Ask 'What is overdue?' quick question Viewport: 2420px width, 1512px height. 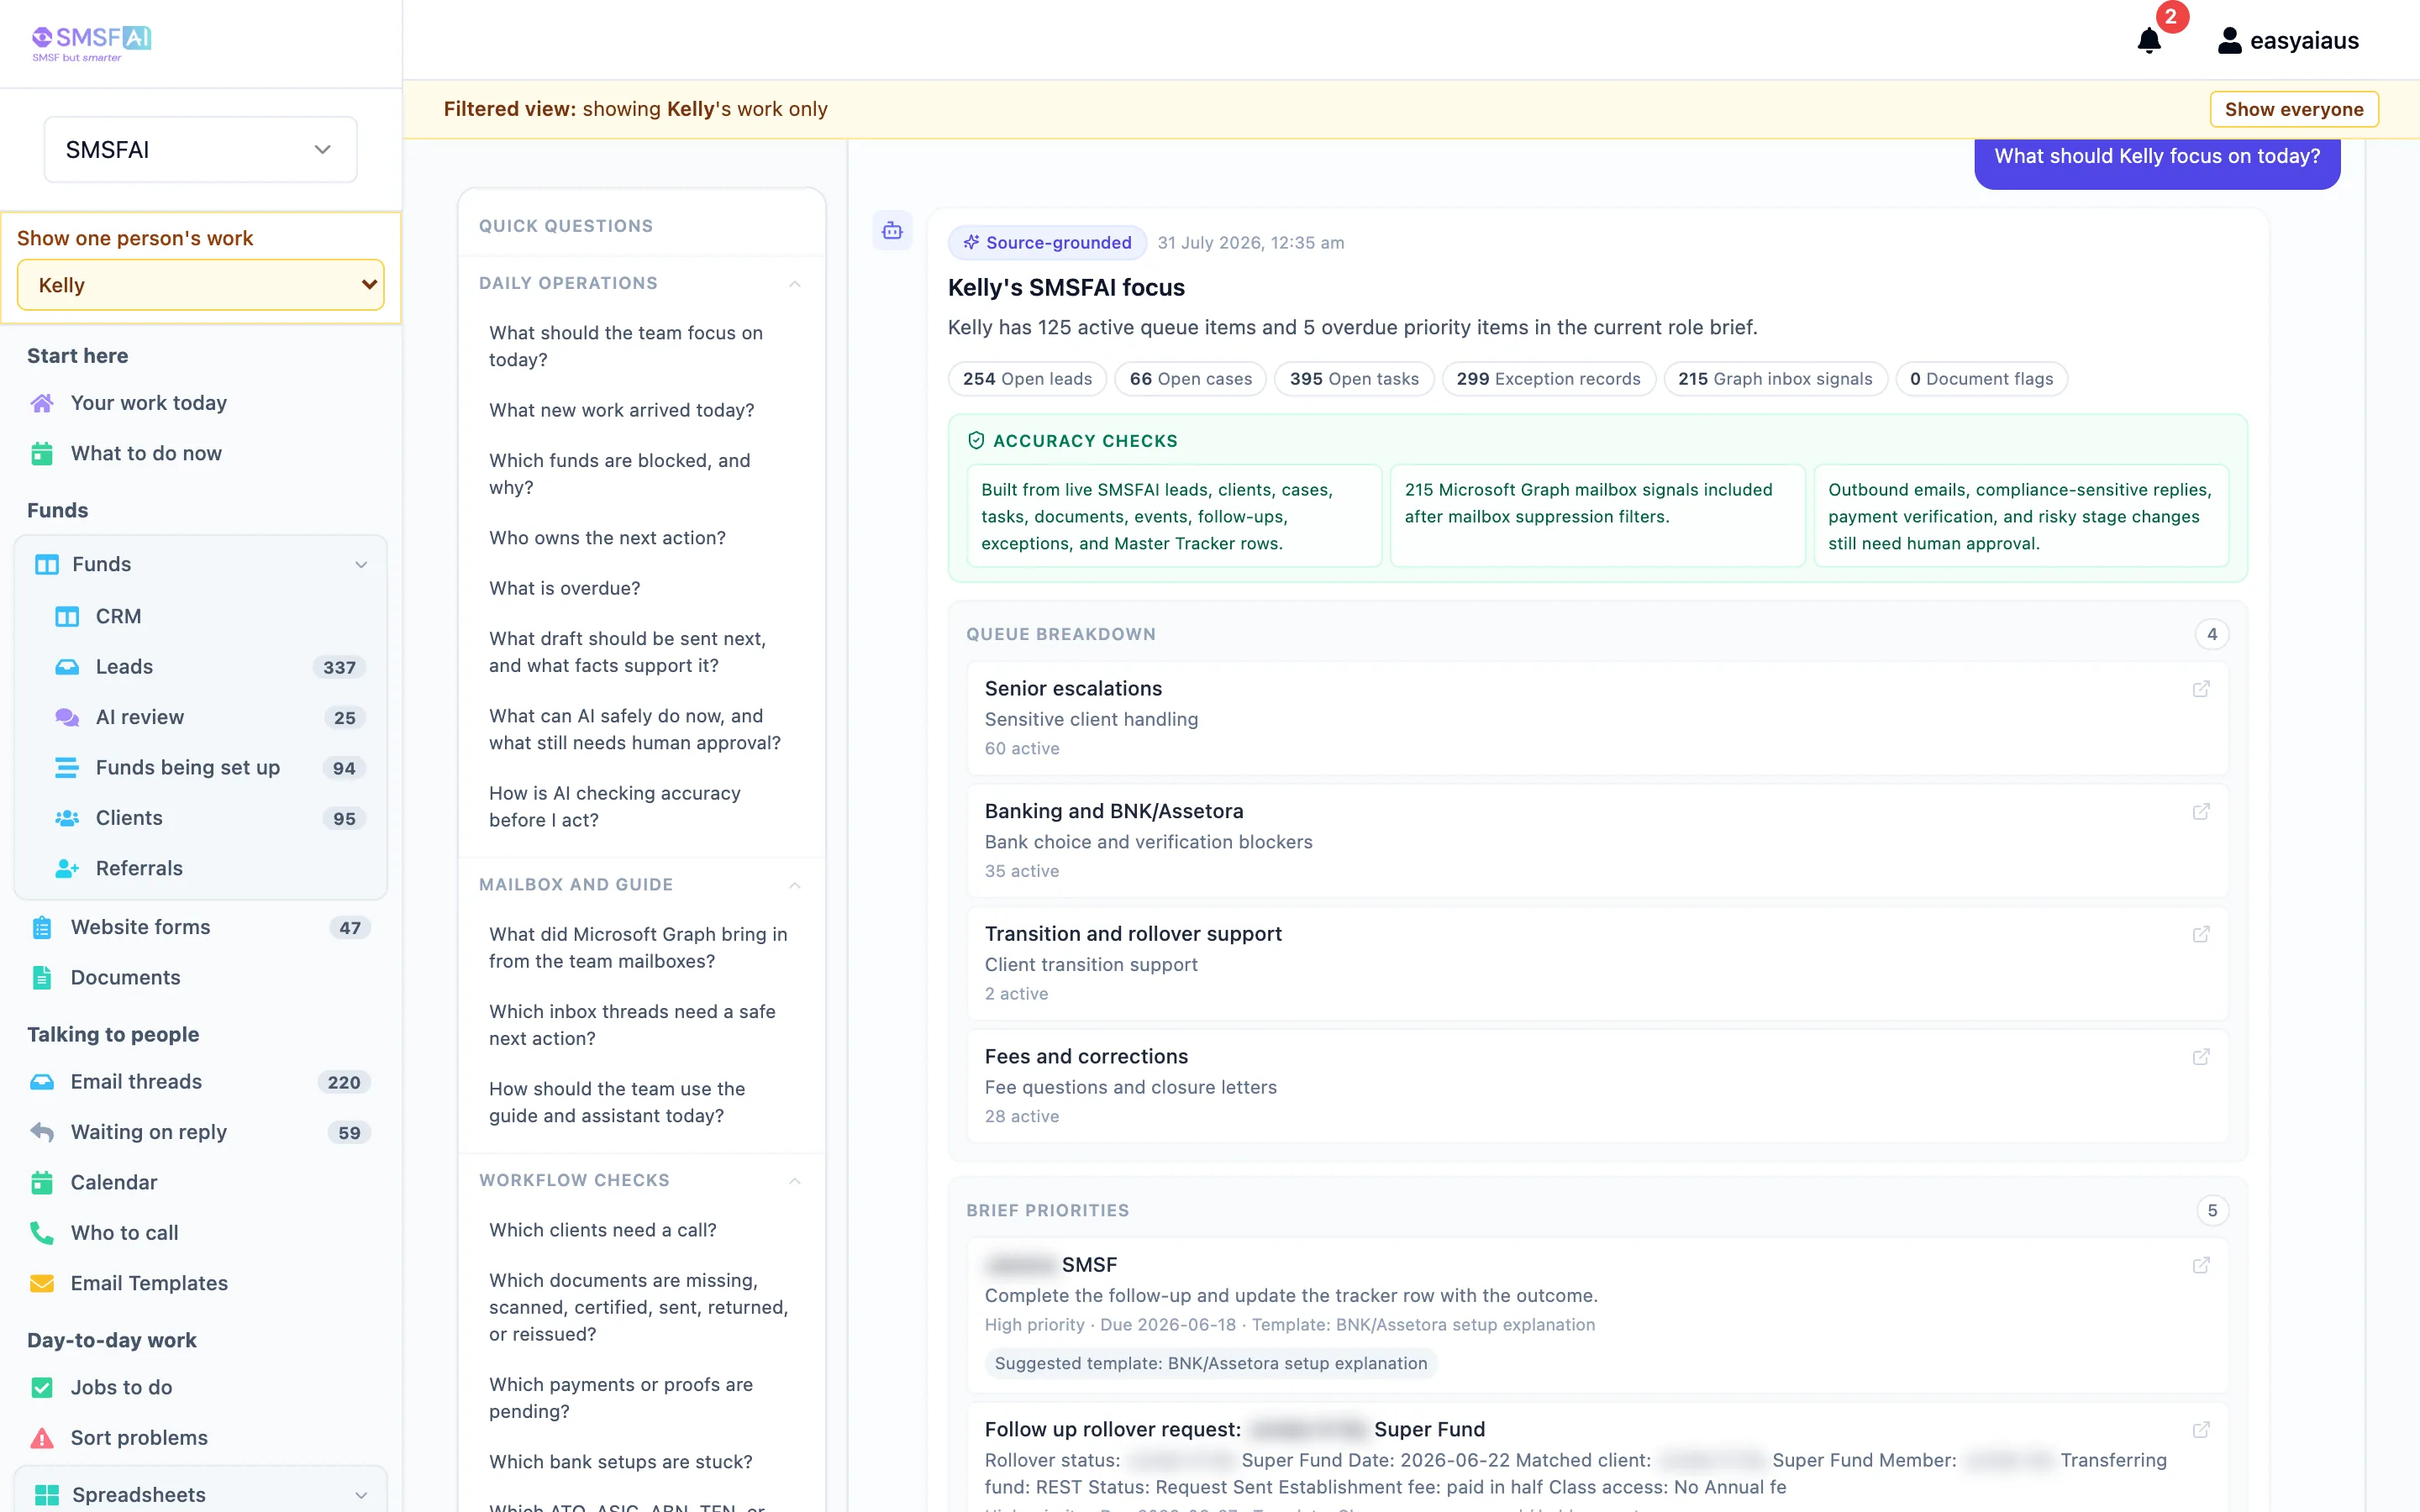coord(564,588)
